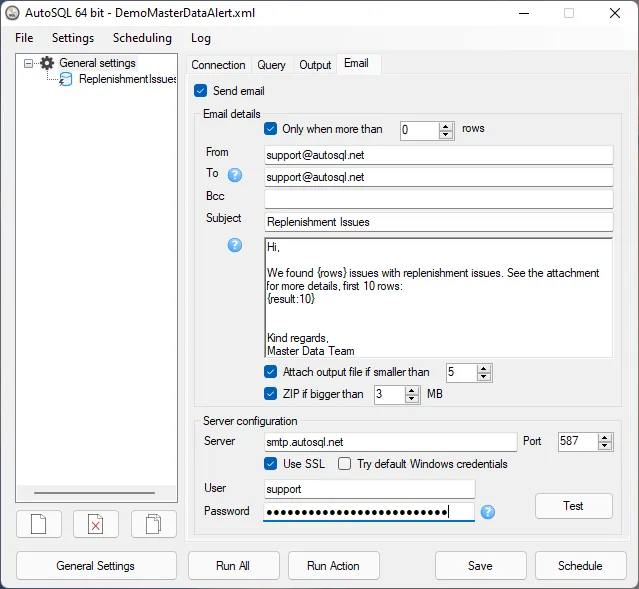Click the help icon beside email body
The image size is (639, 589).
coord(235,245)
